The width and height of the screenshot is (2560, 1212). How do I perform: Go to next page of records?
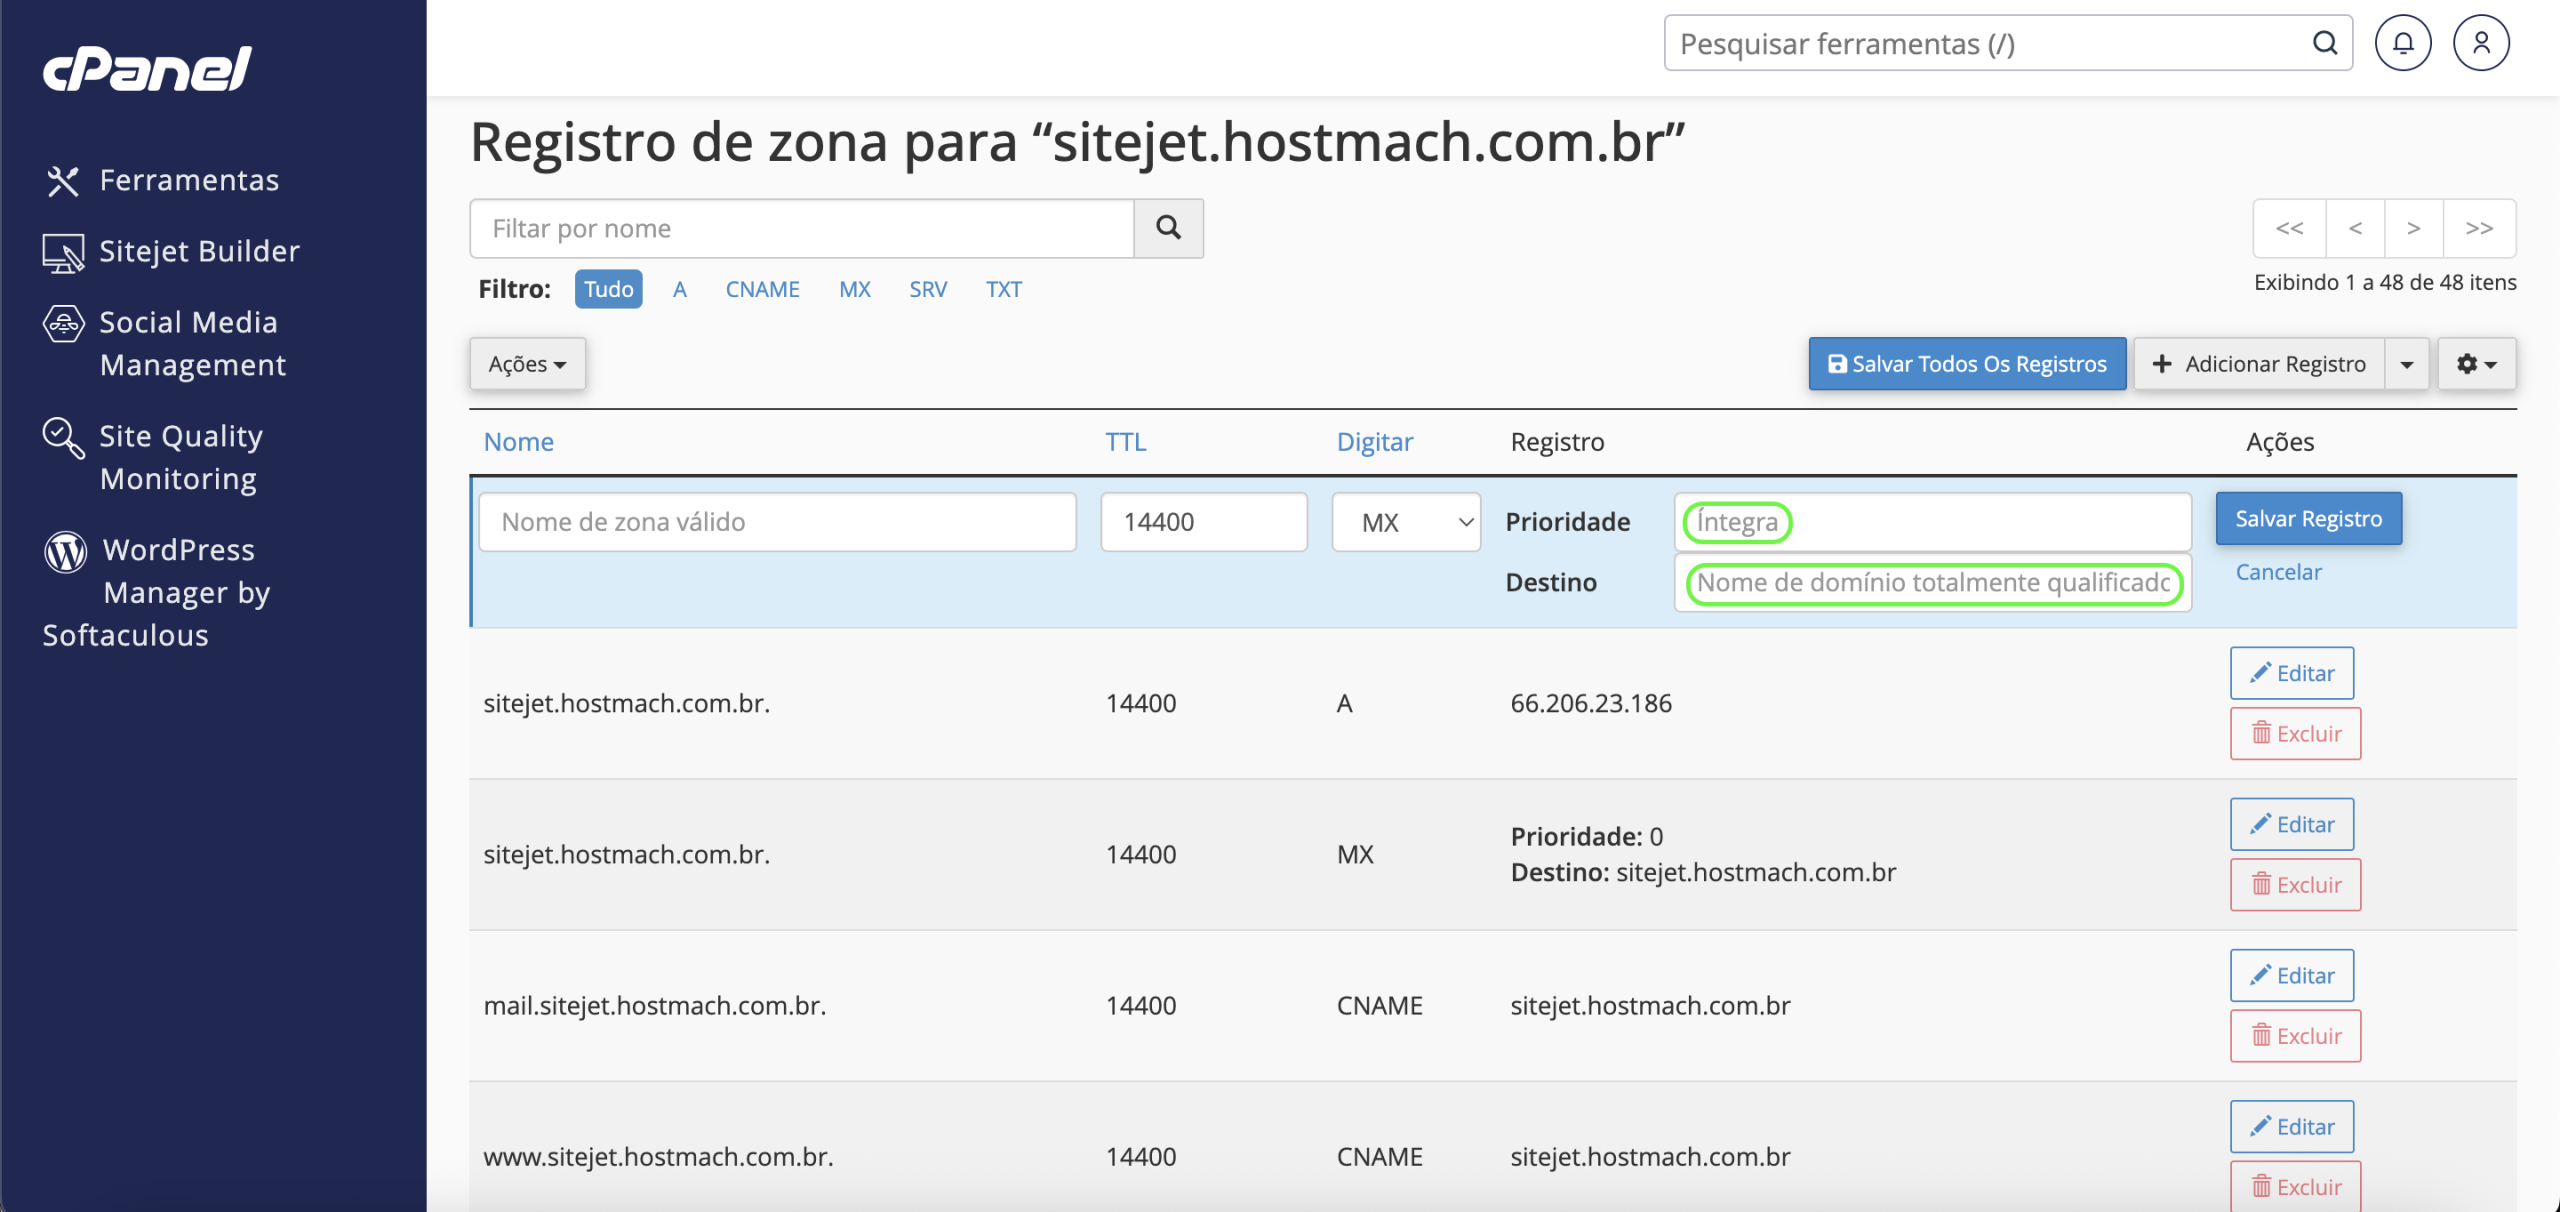click(2413, 228)
